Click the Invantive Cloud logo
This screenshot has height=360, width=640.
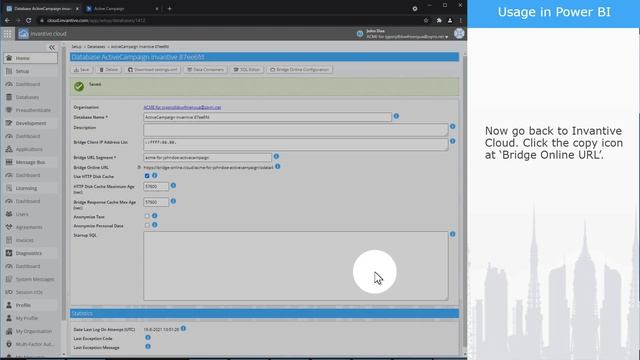(x=42, y=34)
